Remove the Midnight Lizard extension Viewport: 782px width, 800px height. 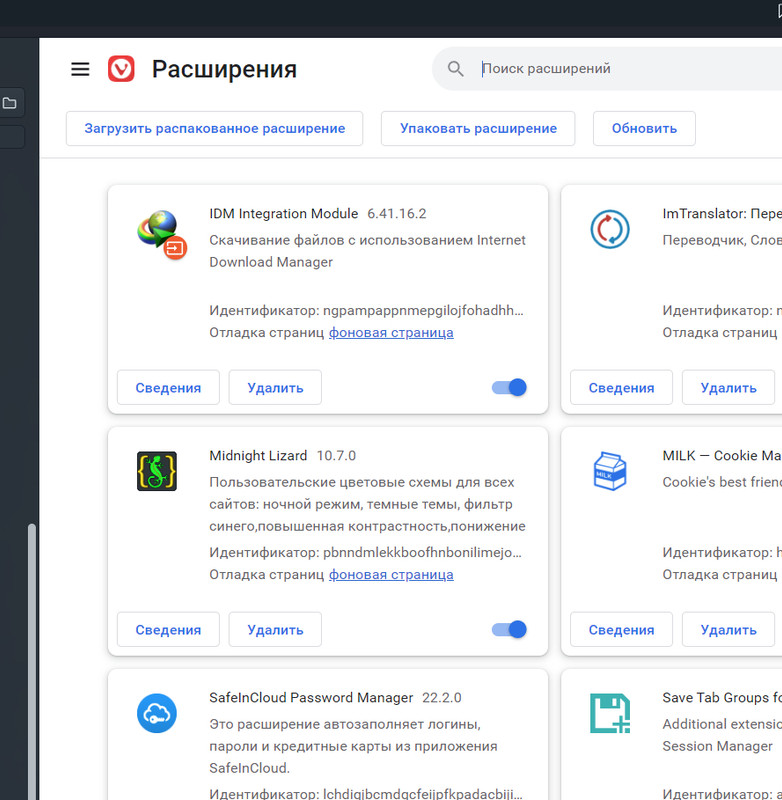coord(275,629)
